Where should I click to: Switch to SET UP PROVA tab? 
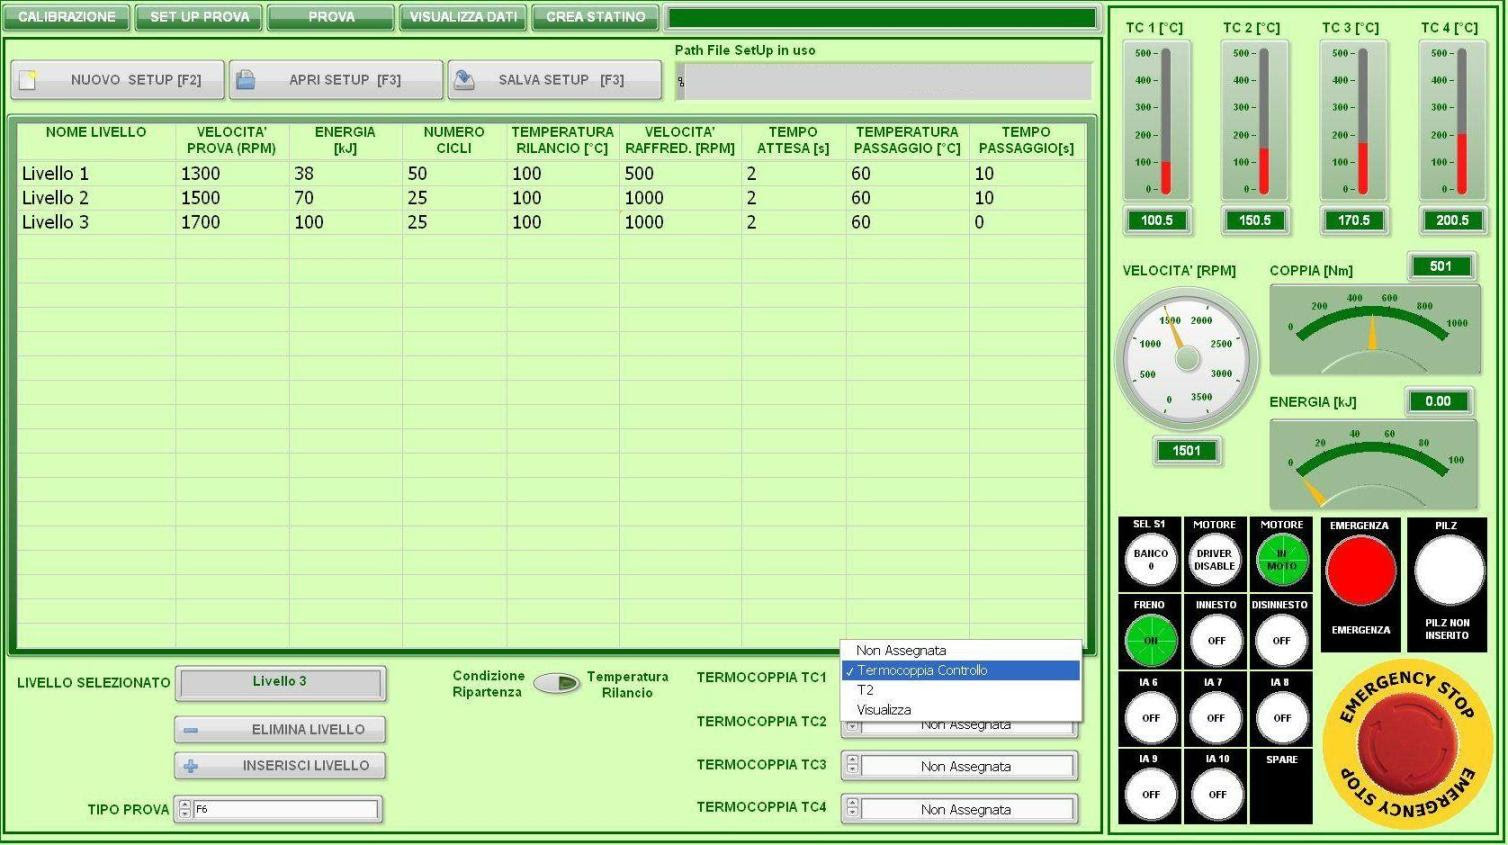click(x=200, y=17)
